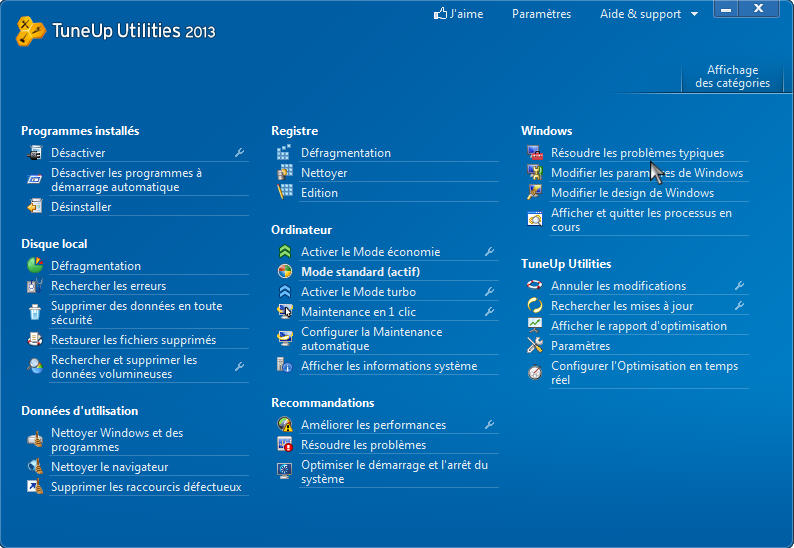Click the green Mode économie icon
The image size is (794, 548).
pyautogui.click(x=285, y=251)
